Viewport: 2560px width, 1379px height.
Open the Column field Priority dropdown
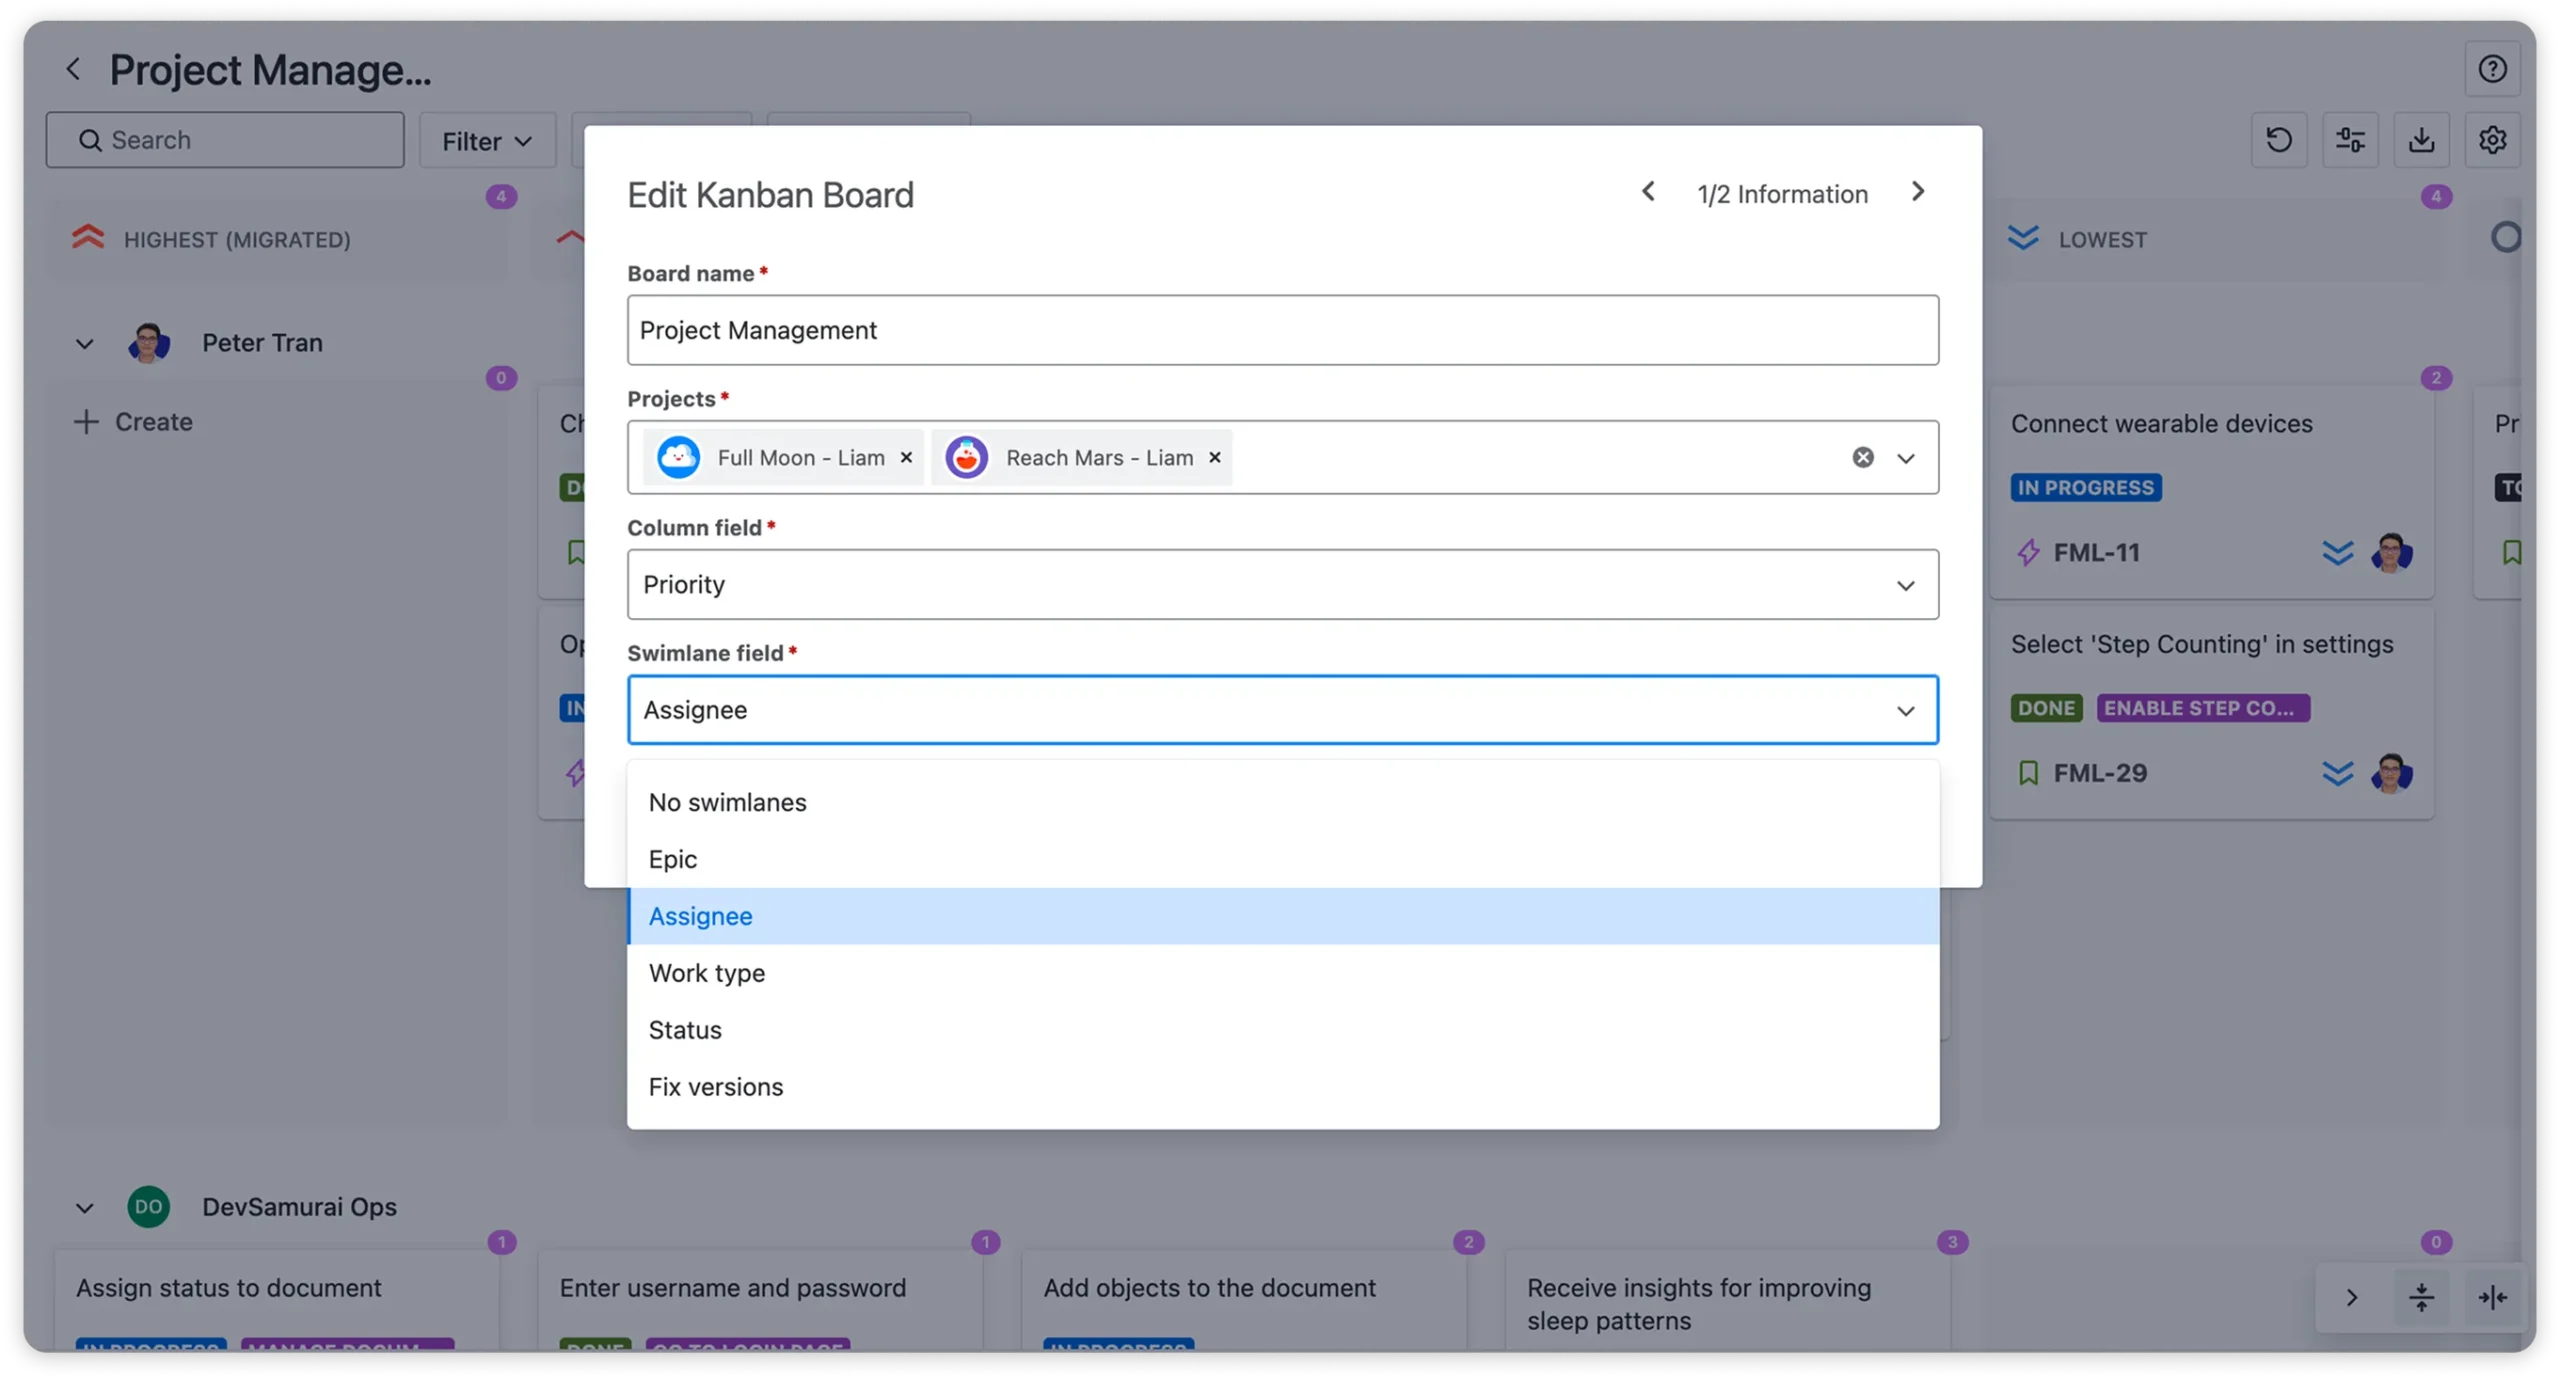coord(1282,584)
